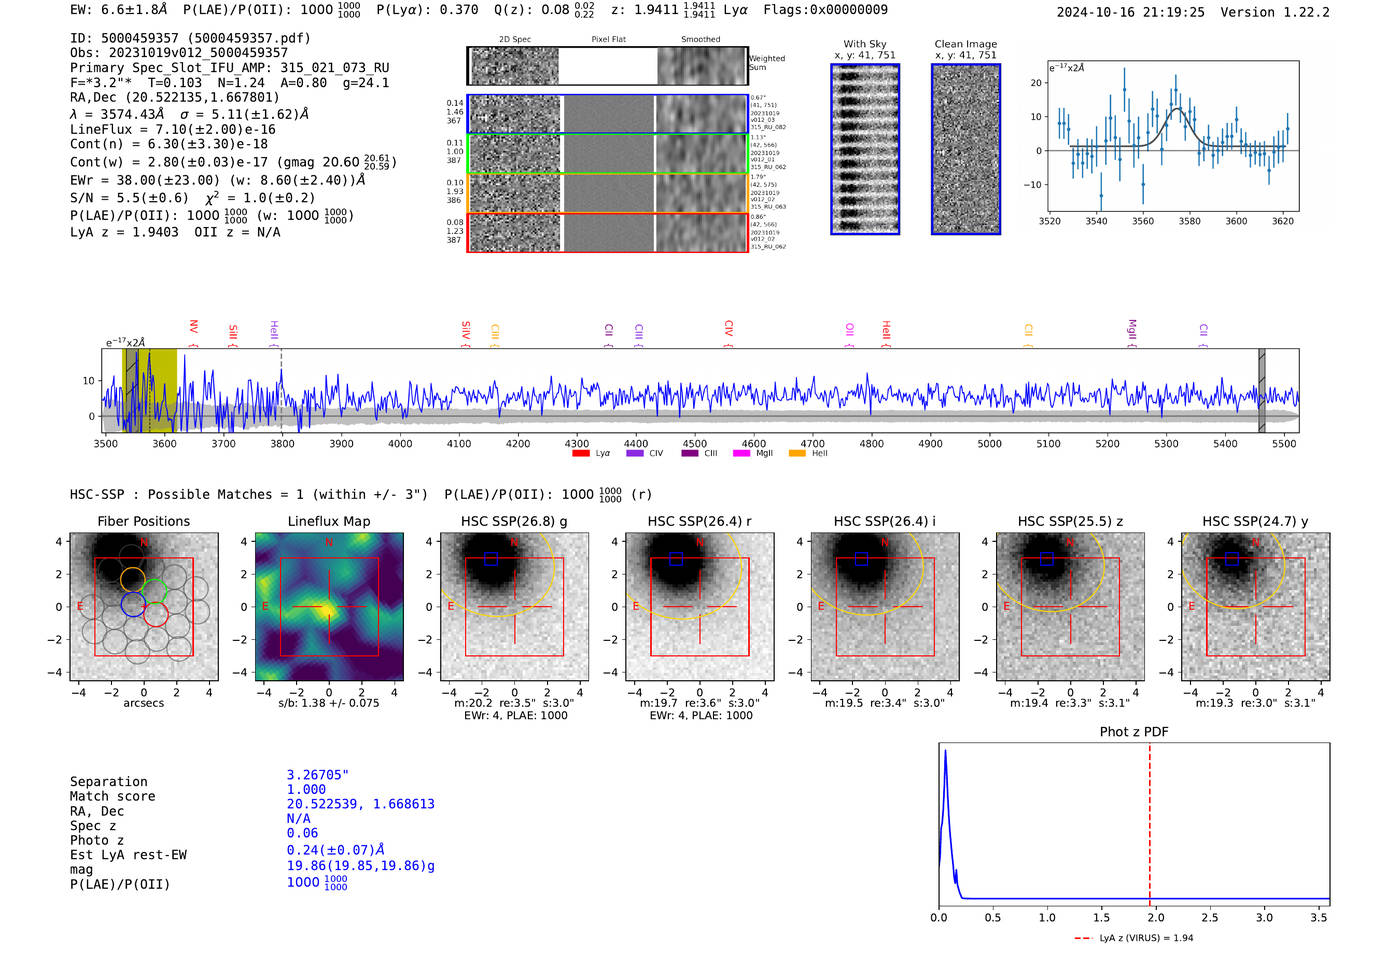The height and width of the screenshot is (953, 1400).
Task: Click the blue RA, Dec 20.522539, 1.668613
Action: [361, 804]
